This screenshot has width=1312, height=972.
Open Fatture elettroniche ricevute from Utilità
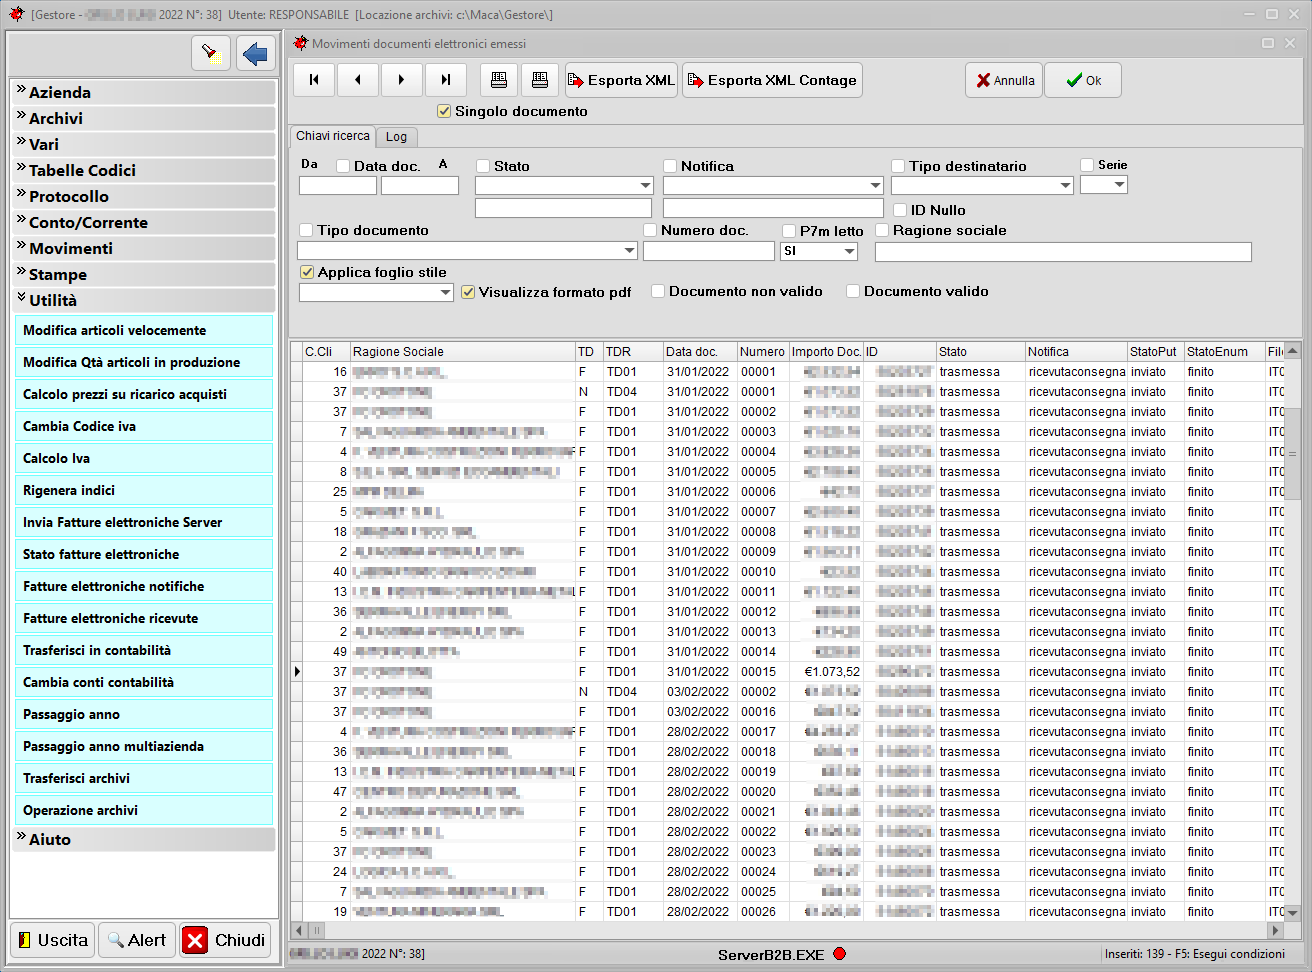click(143, 618)
